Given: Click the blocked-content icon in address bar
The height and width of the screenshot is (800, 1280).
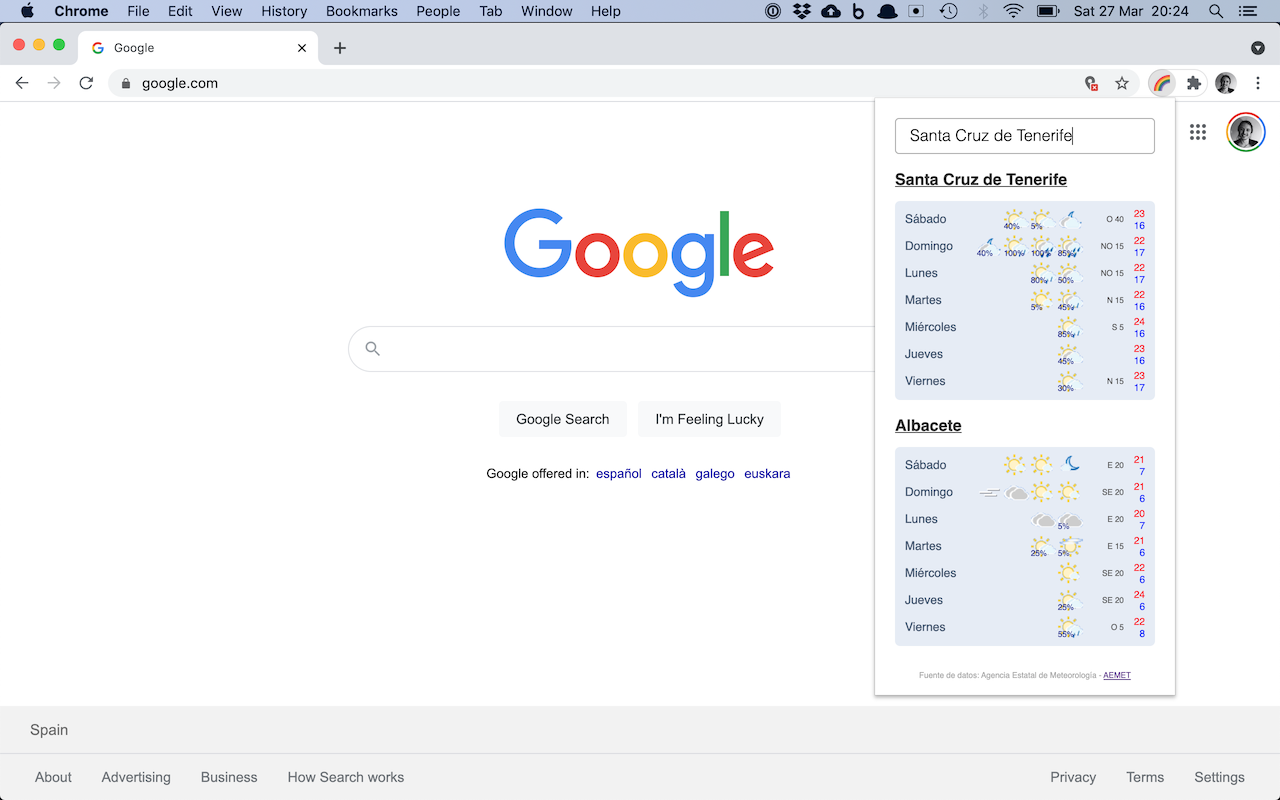Looking at the screenshot, I should (1092, 83).
